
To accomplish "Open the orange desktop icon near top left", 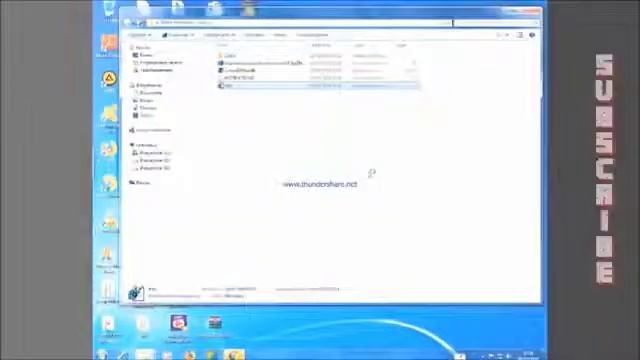I will coord(109,44).
